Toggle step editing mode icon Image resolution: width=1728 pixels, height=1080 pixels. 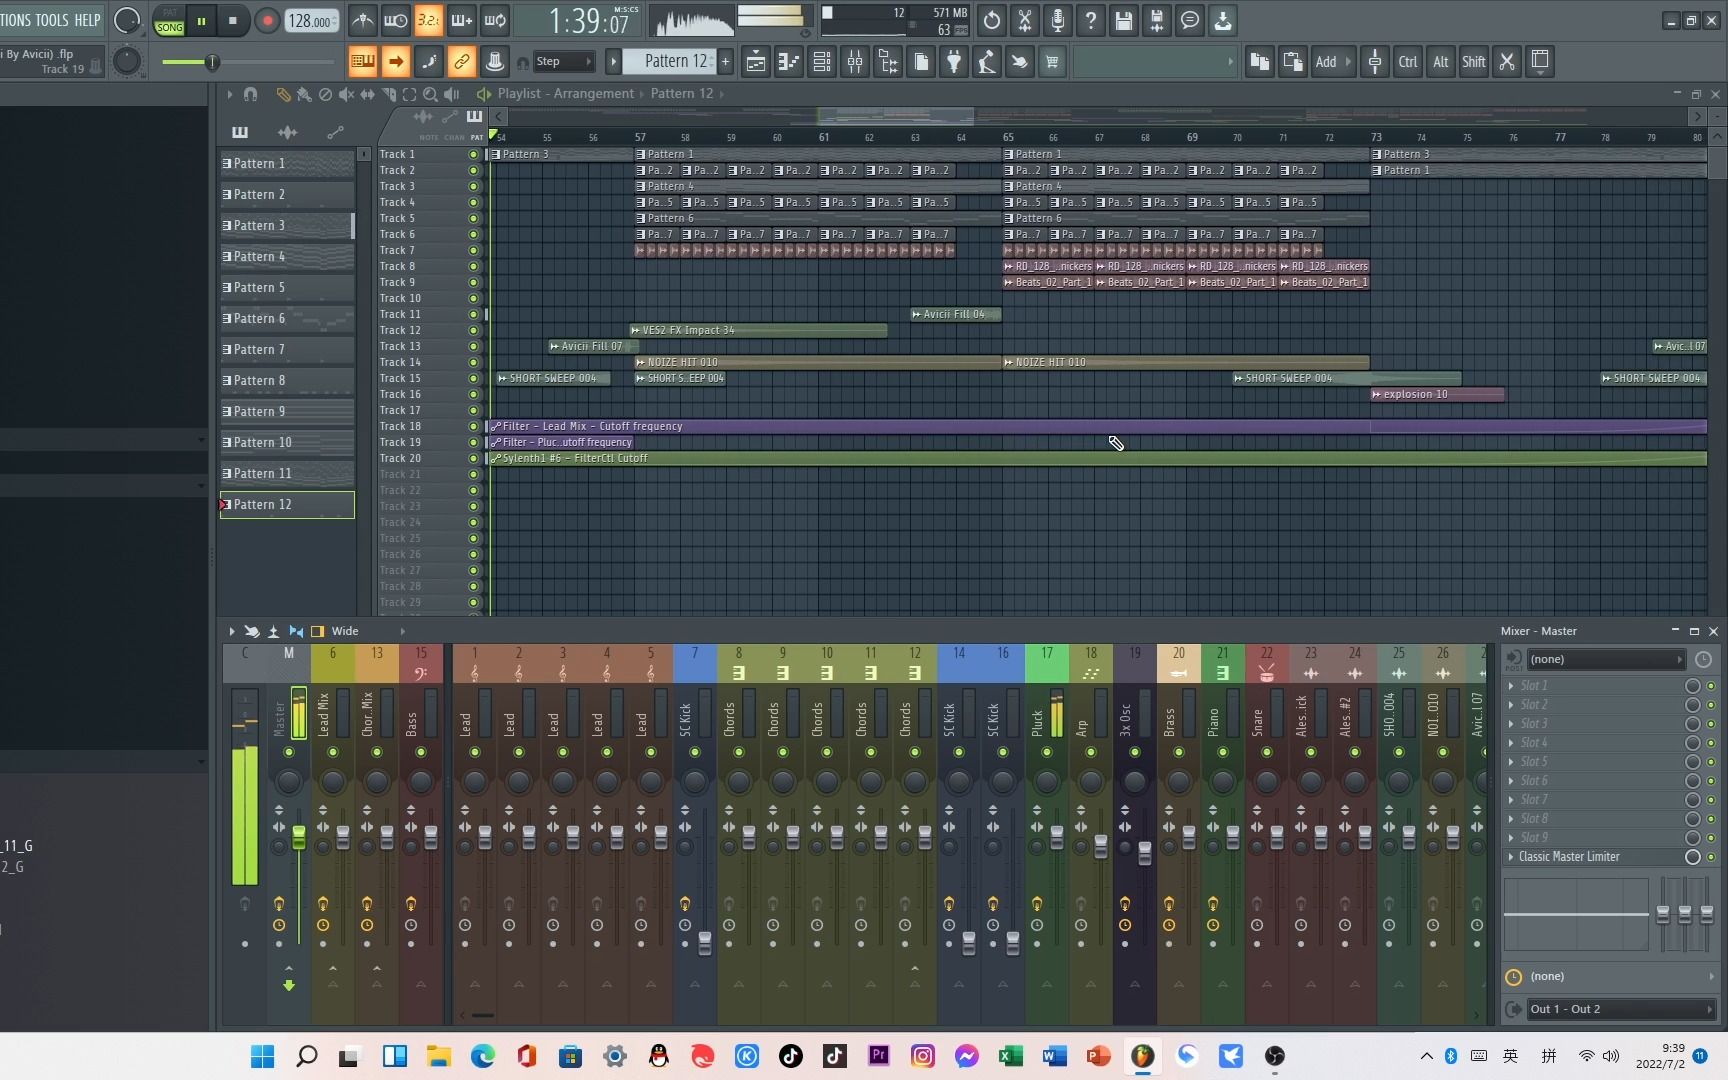429,61
